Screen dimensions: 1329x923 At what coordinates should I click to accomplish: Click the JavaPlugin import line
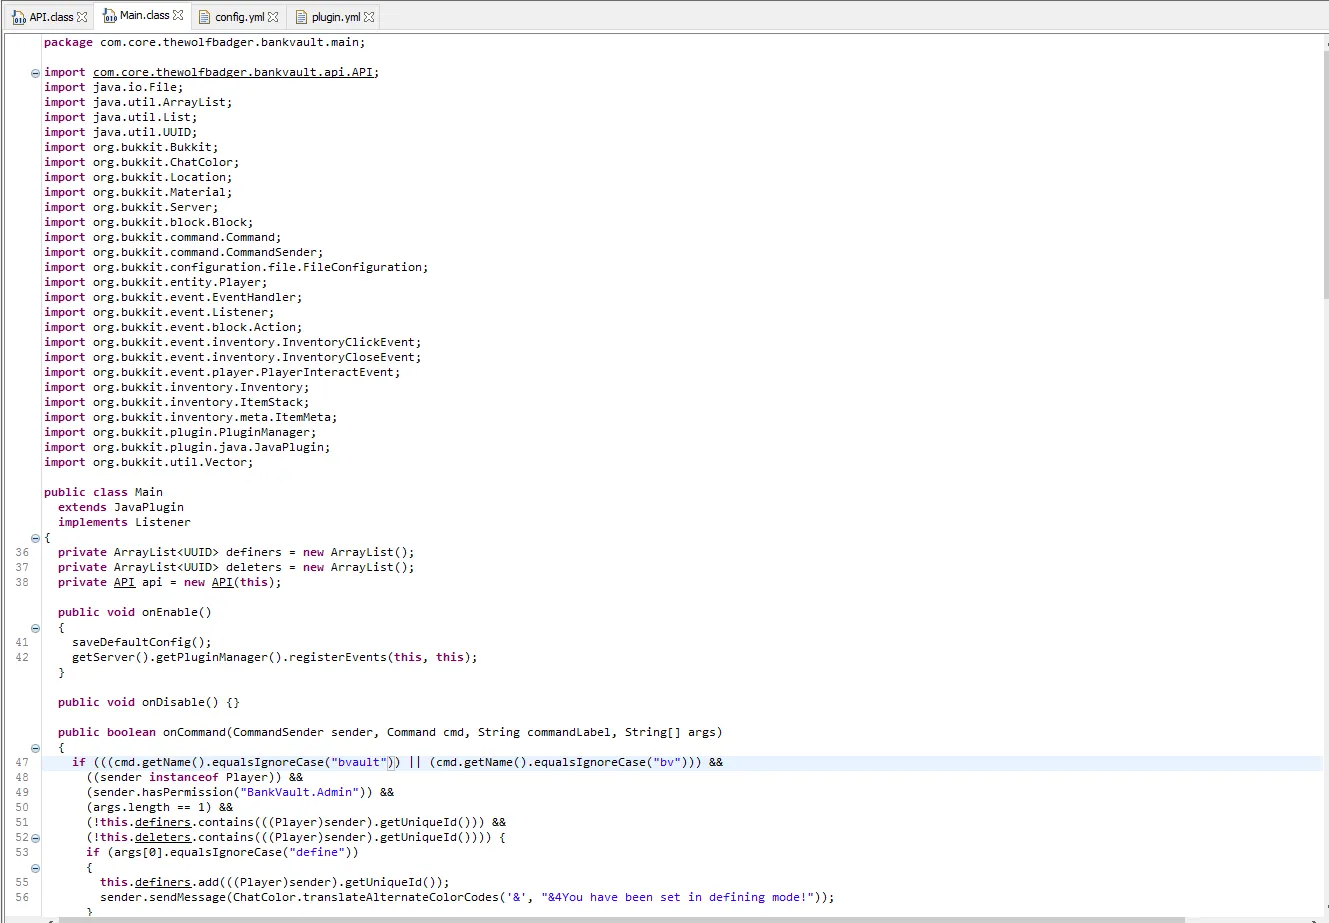tap(187, 447)
